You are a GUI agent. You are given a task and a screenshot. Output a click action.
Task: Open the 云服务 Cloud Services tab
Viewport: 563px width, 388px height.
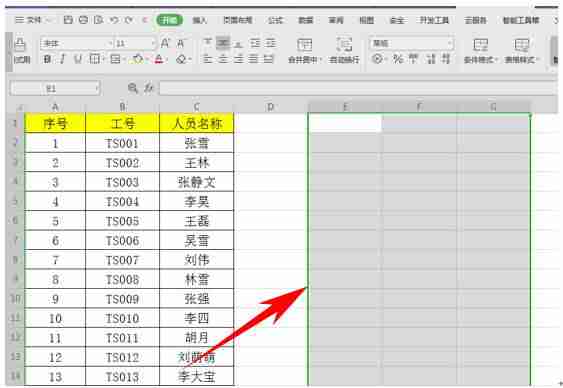(x=475, y=20)
